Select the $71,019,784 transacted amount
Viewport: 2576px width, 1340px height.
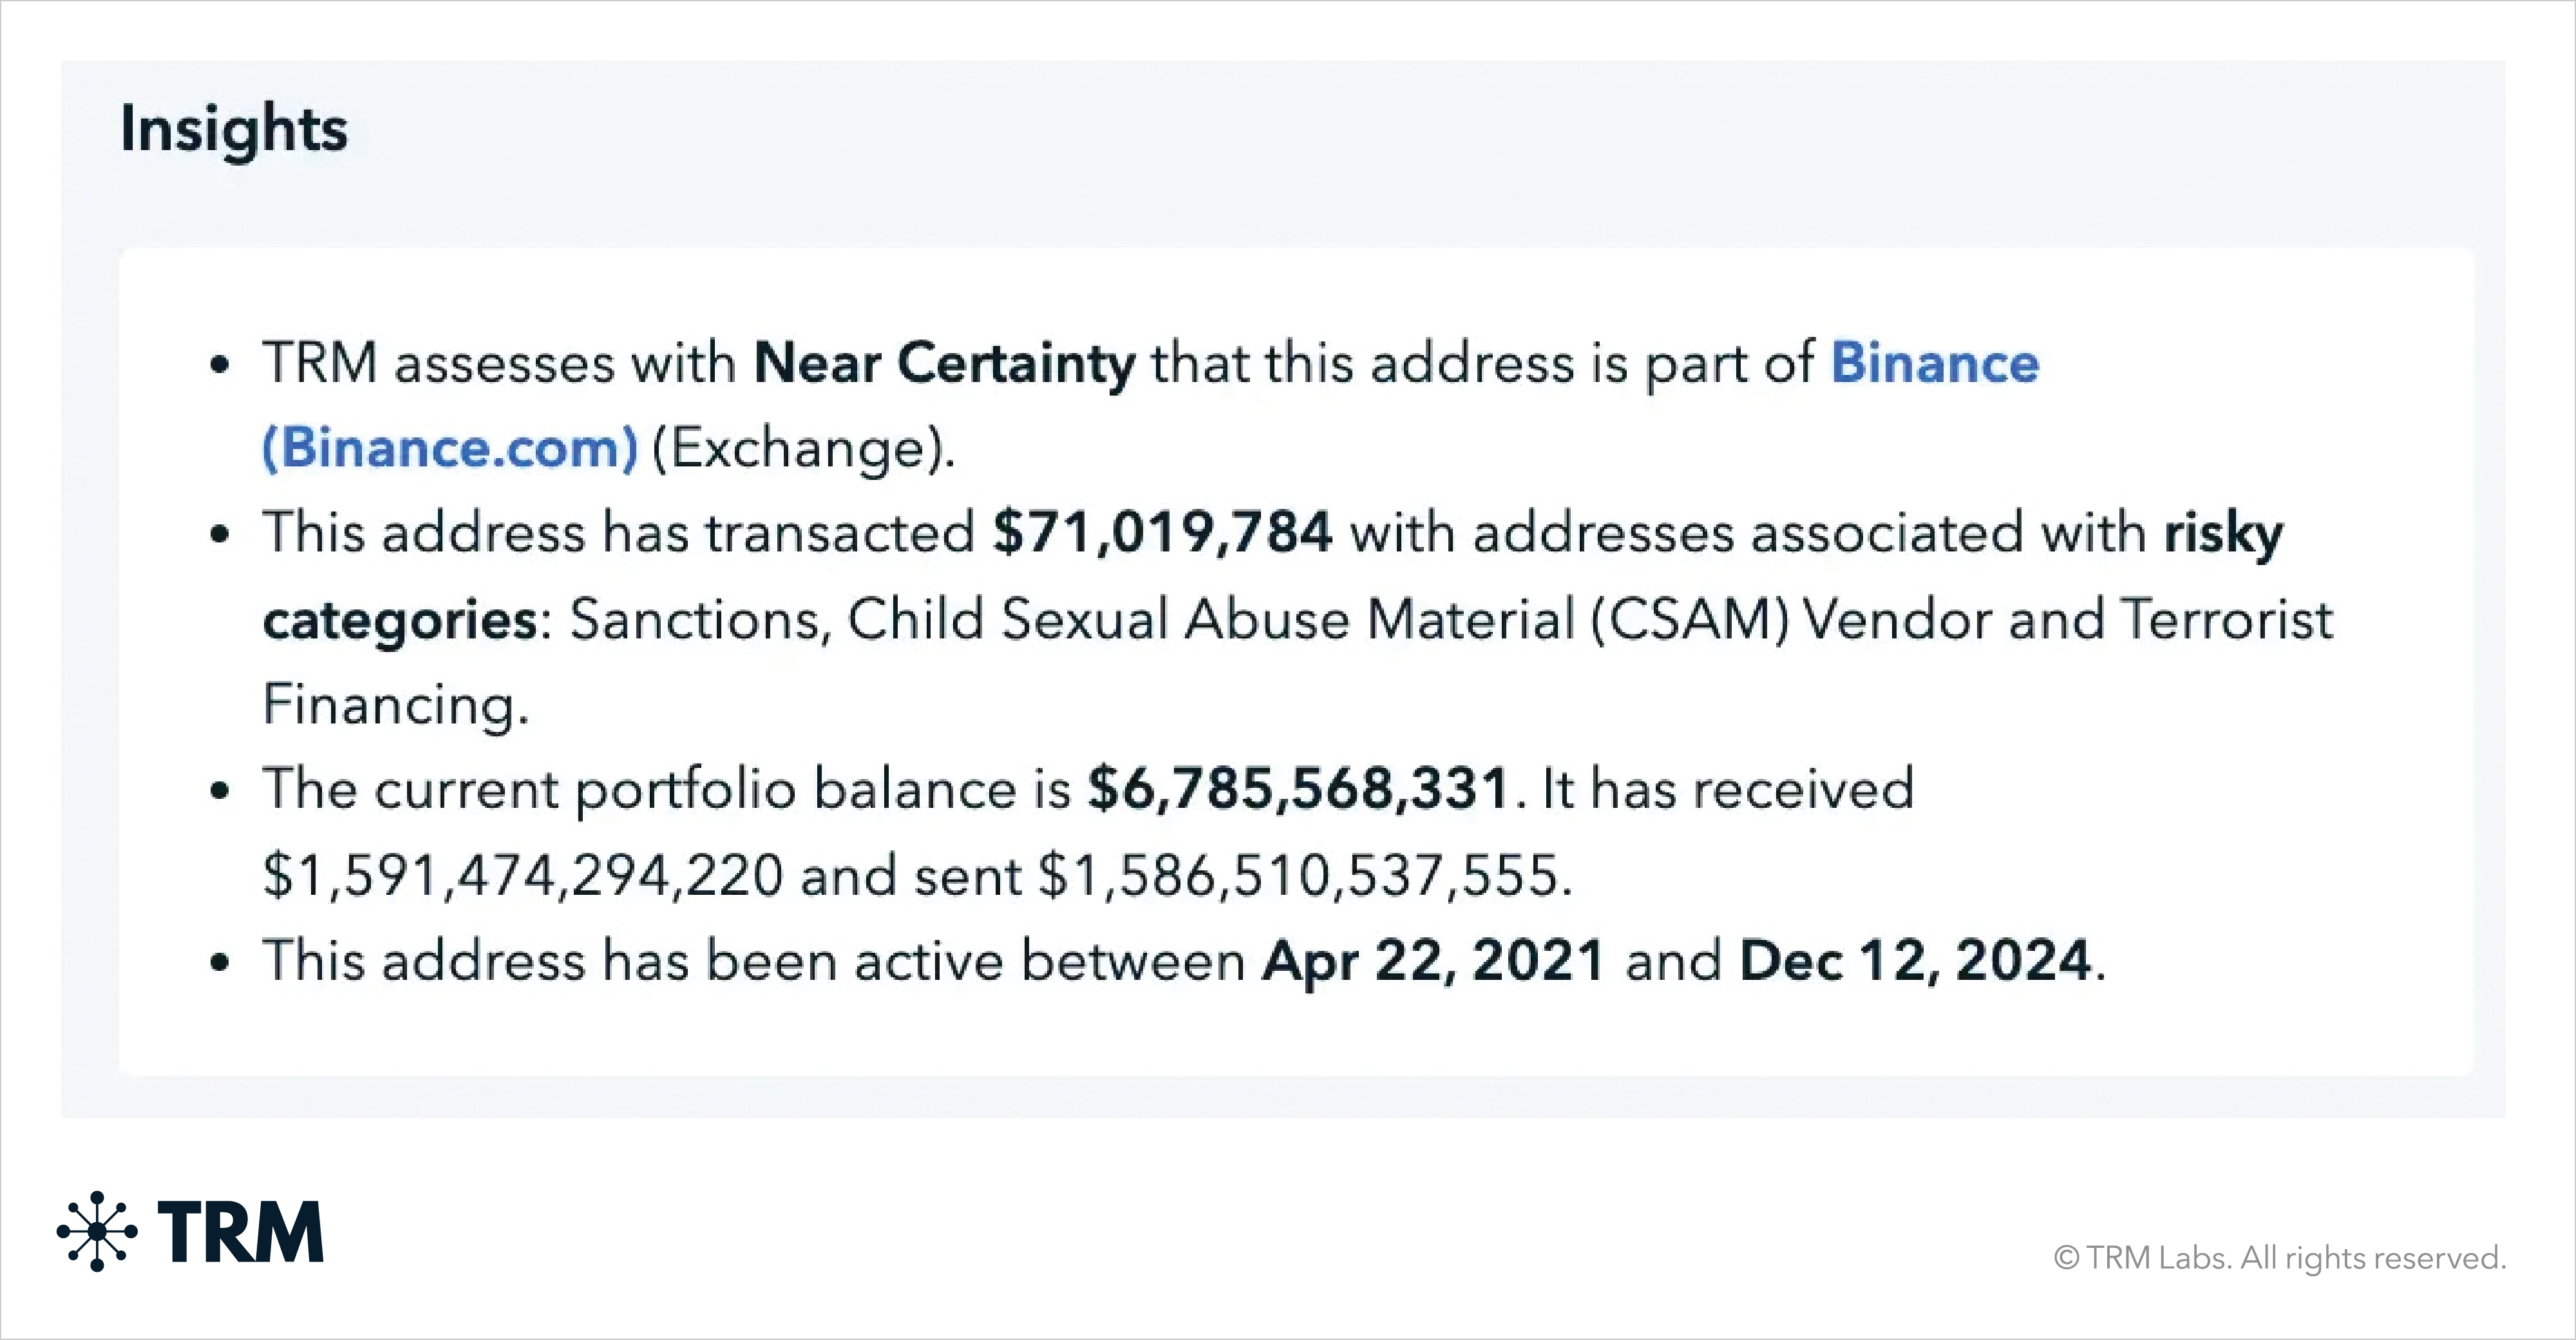tap(1162, 532)
